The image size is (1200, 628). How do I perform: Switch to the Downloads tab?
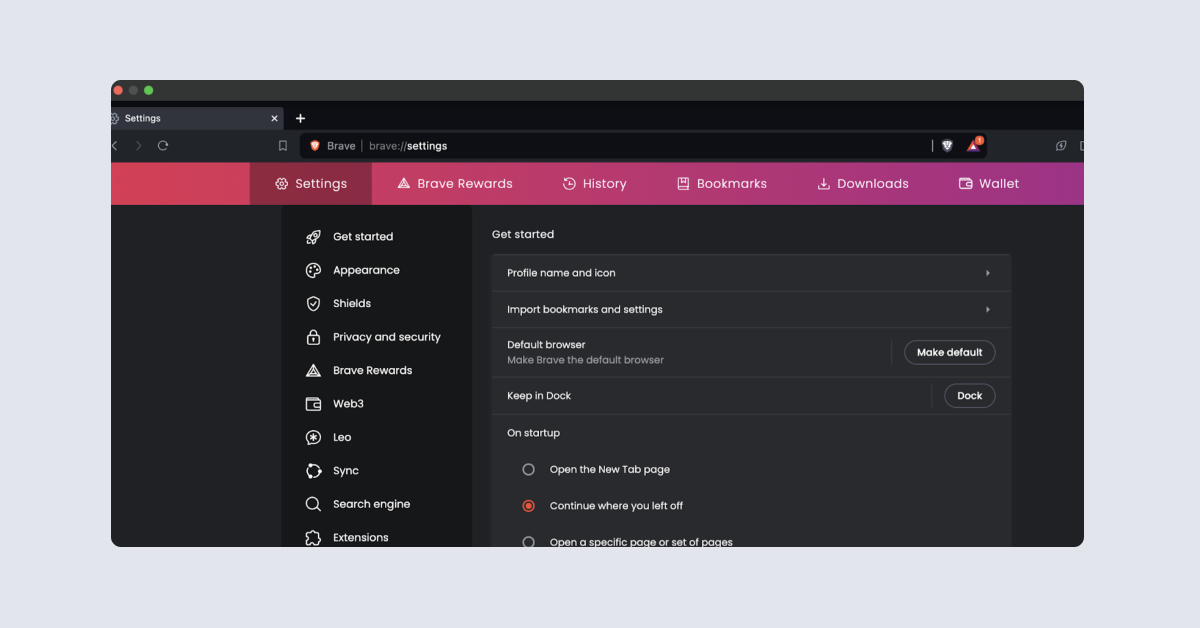[x=862, y=184]
